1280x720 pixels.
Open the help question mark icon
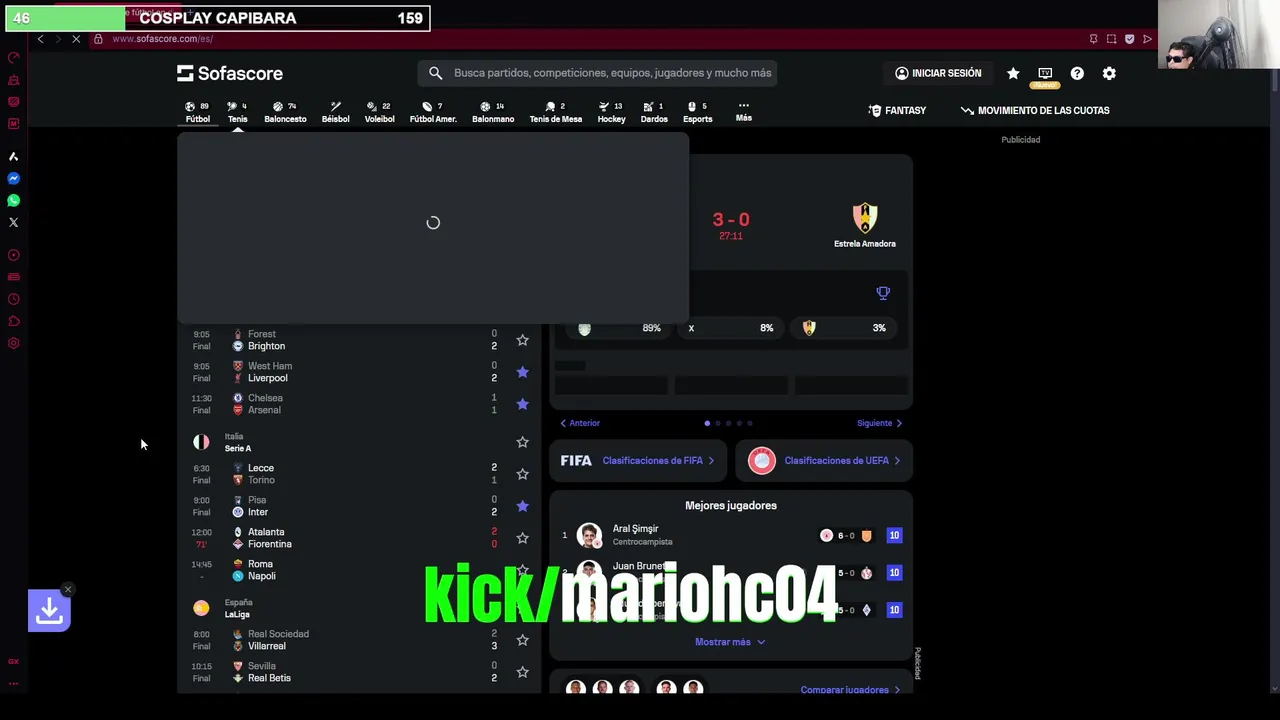[x=1077, y=73]
